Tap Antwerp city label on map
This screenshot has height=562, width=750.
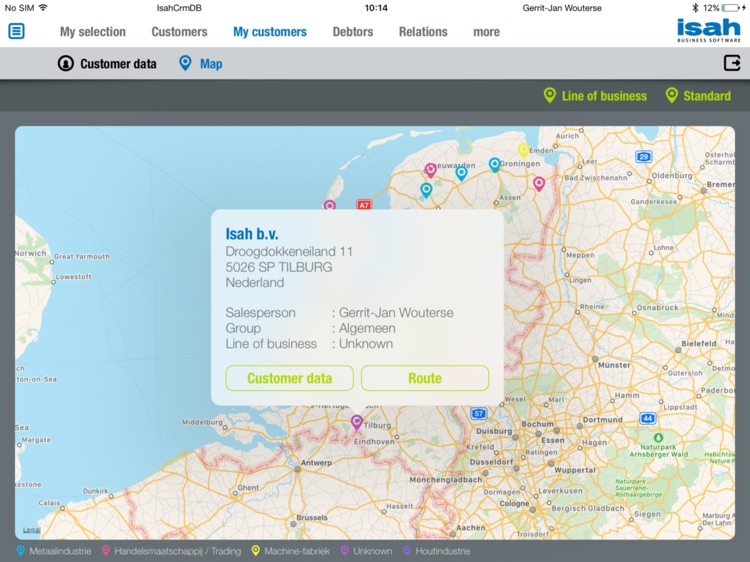316,463
